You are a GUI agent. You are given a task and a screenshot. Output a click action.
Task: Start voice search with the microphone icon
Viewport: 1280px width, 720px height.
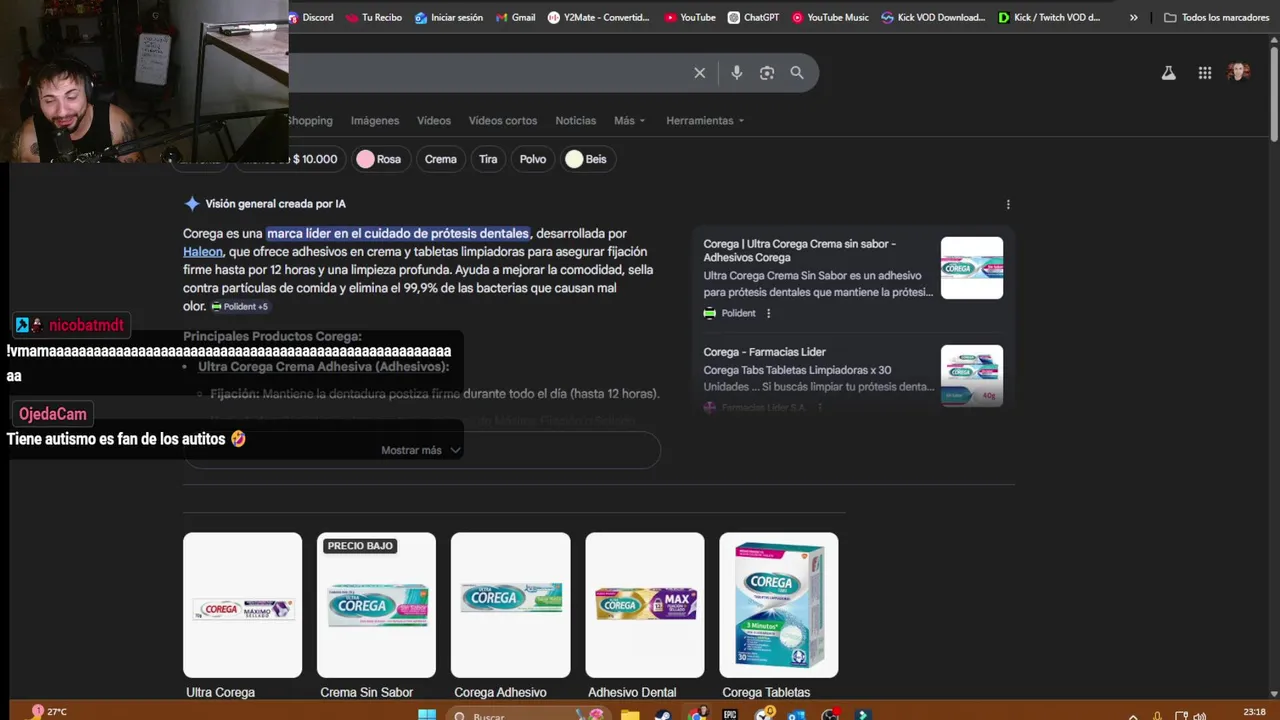point(737,73)
